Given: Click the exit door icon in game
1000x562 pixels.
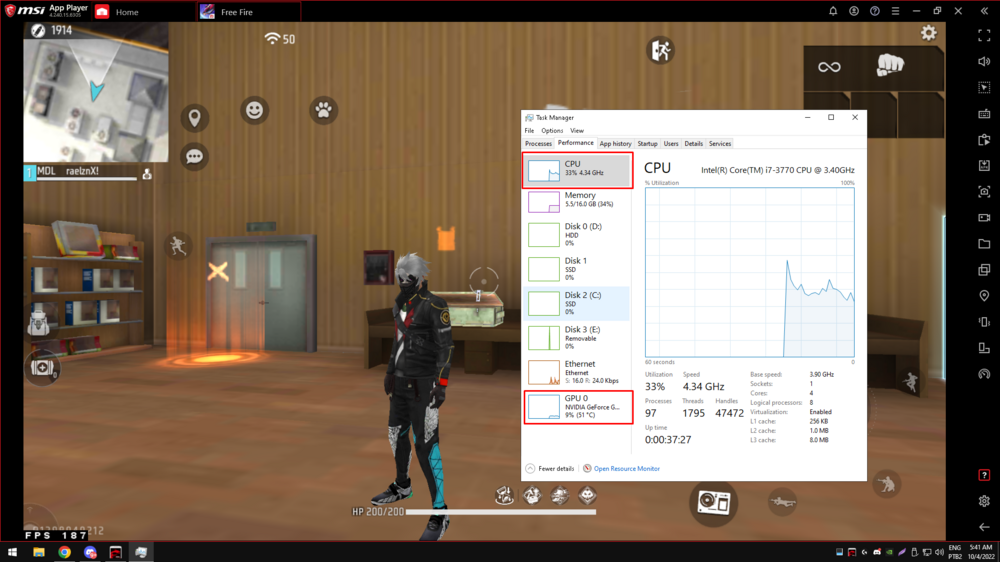Looking at the screenshot, I should pyautogui.click(x=659, y=49).
